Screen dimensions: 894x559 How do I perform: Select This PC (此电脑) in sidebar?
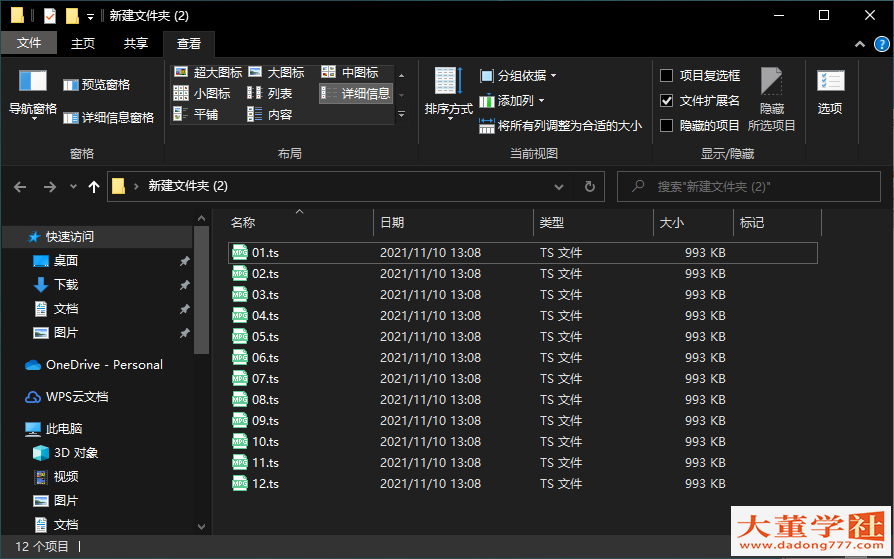click(54, 429)
